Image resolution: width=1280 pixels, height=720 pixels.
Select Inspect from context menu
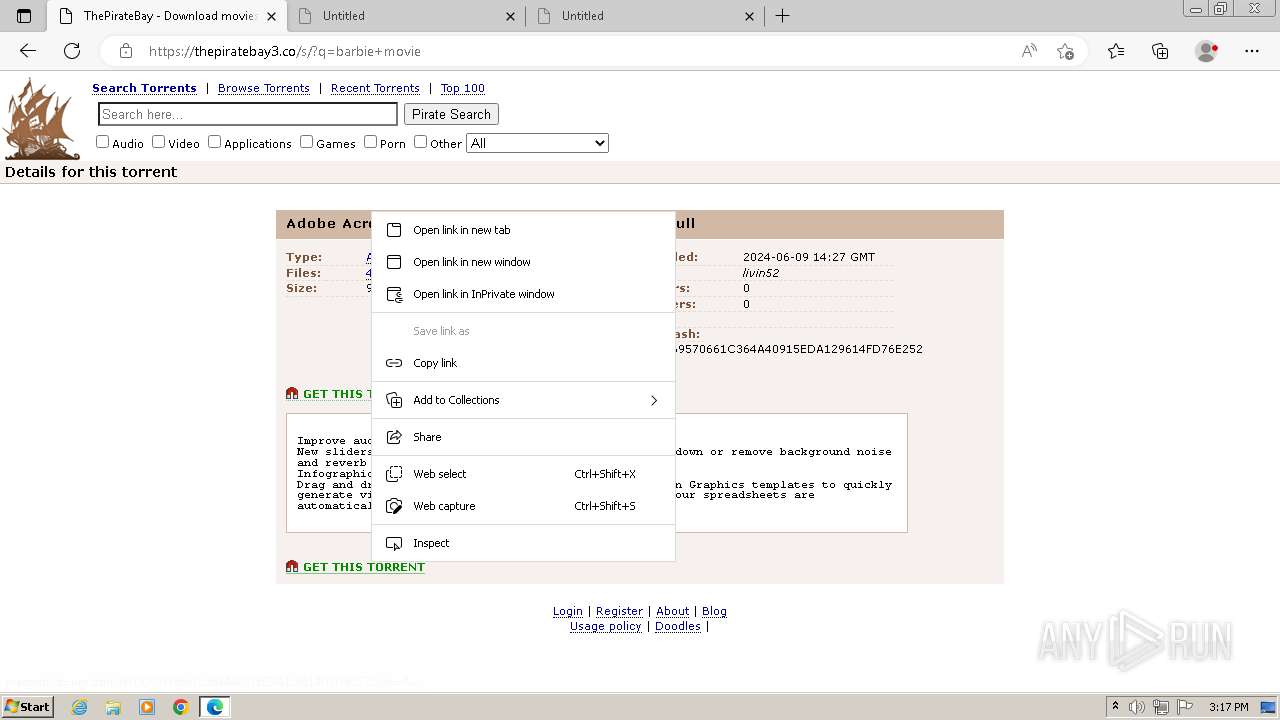[523, 543]
